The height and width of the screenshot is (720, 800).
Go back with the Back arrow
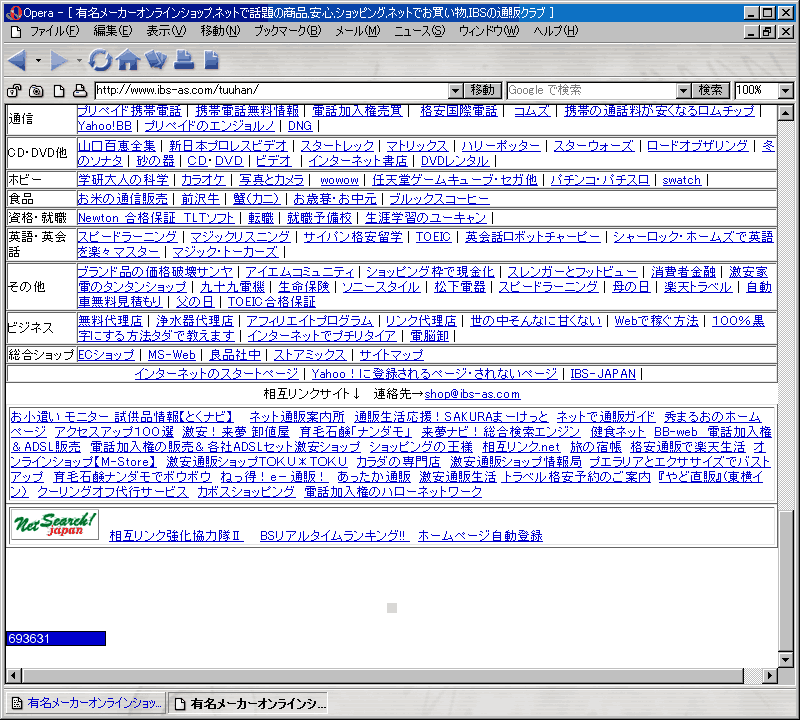[x=17, y=60]
